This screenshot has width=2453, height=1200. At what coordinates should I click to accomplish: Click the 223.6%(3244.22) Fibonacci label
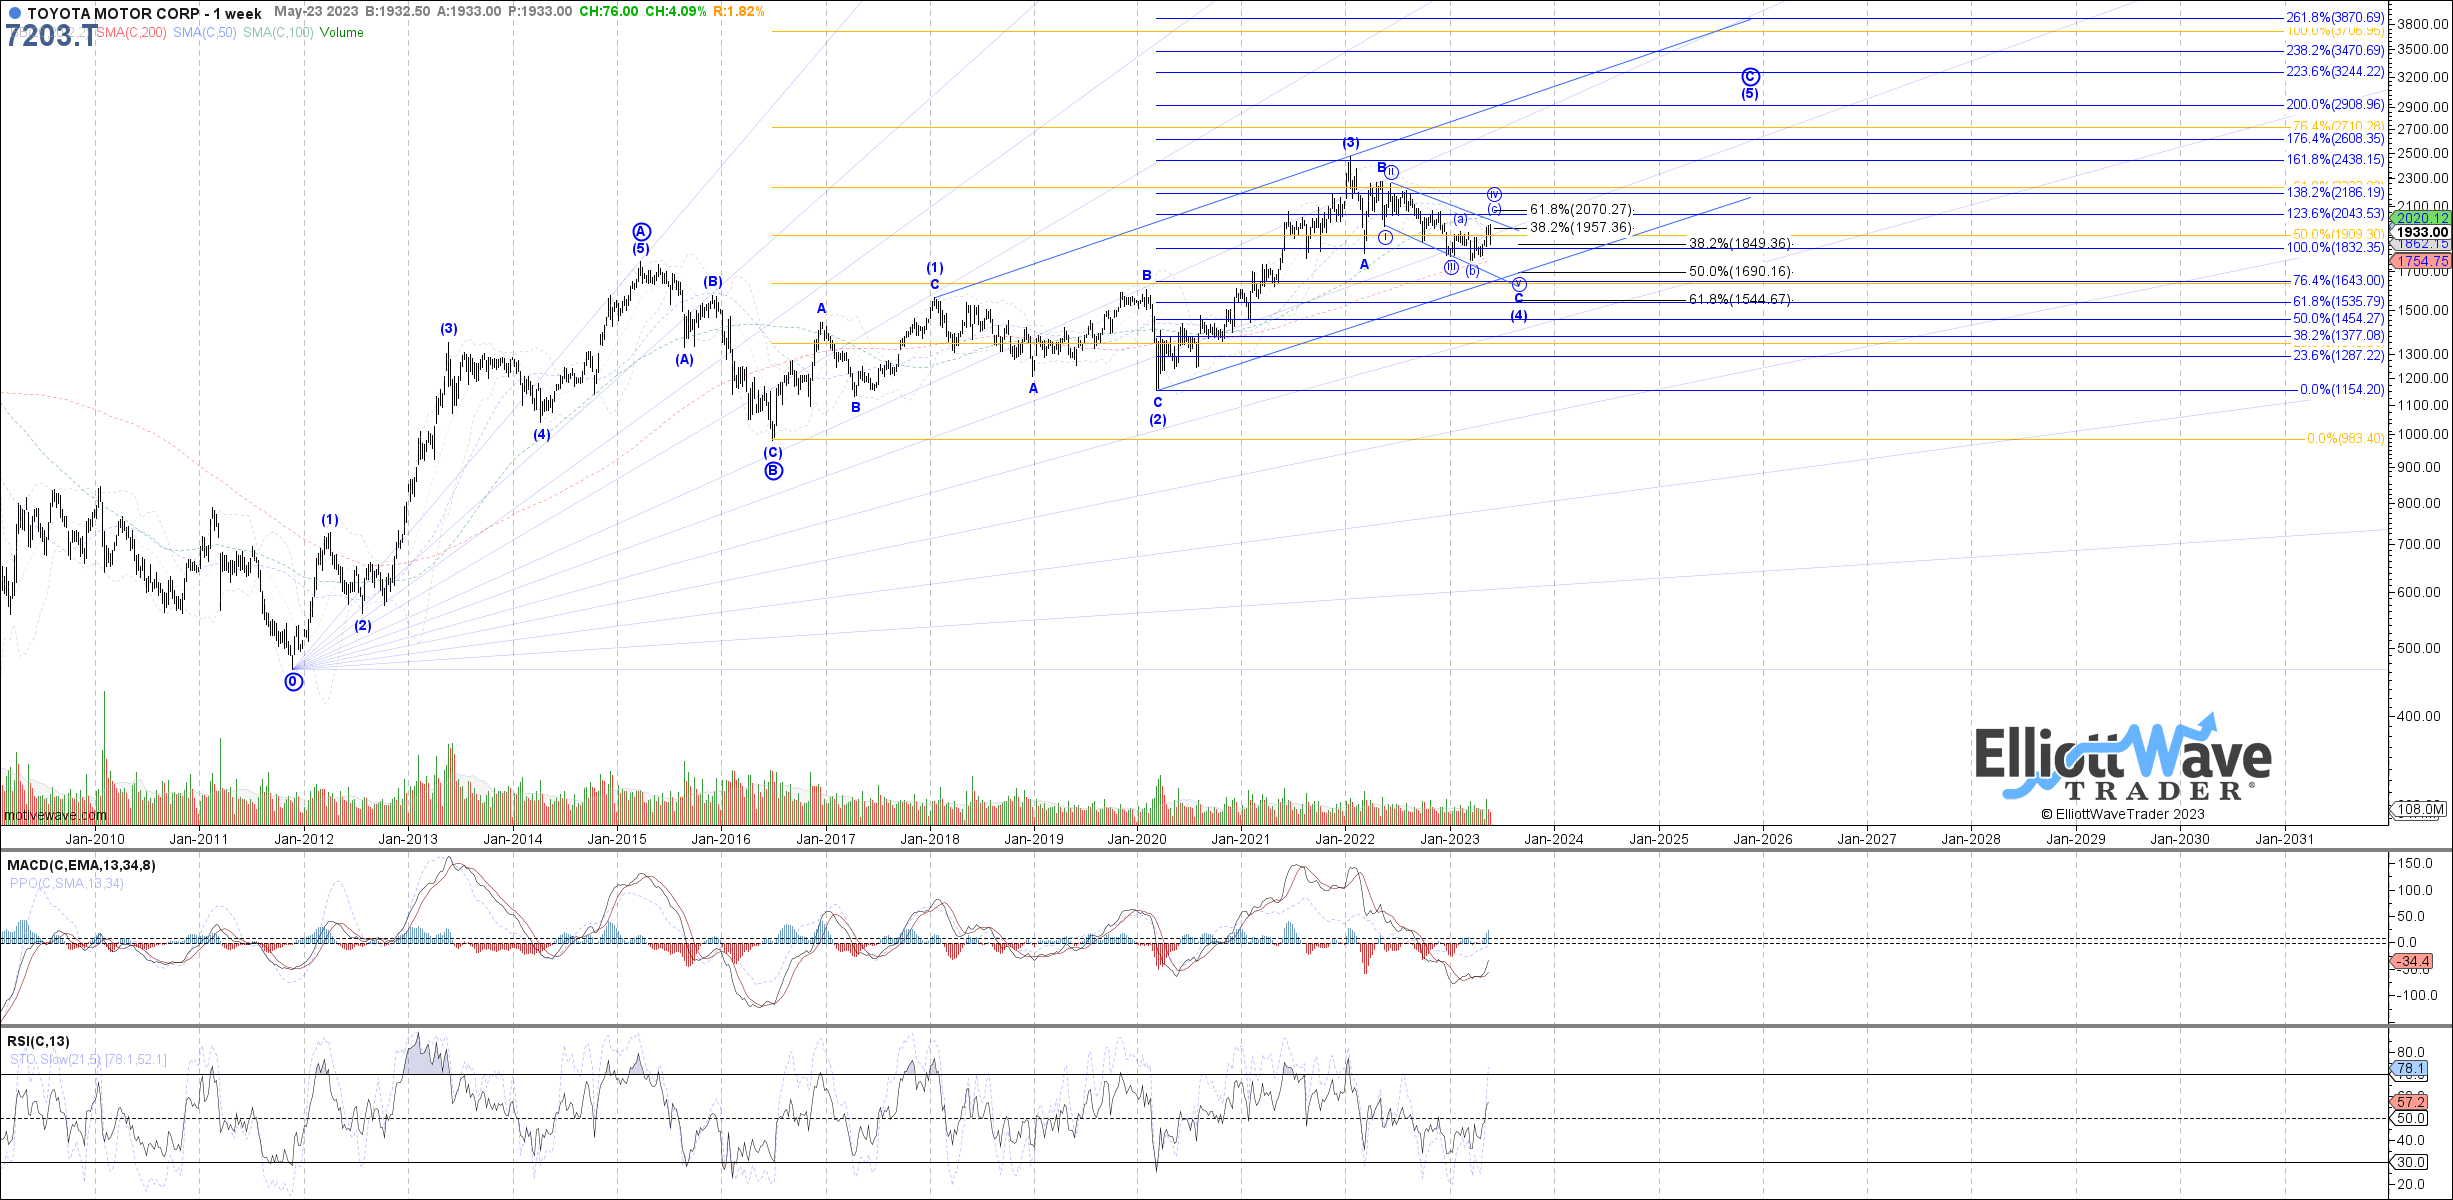point(2335,72)
